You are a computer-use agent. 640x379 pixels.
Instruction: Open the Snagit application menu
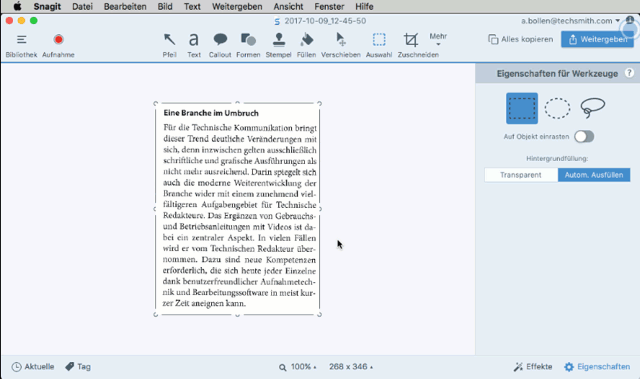47,7
